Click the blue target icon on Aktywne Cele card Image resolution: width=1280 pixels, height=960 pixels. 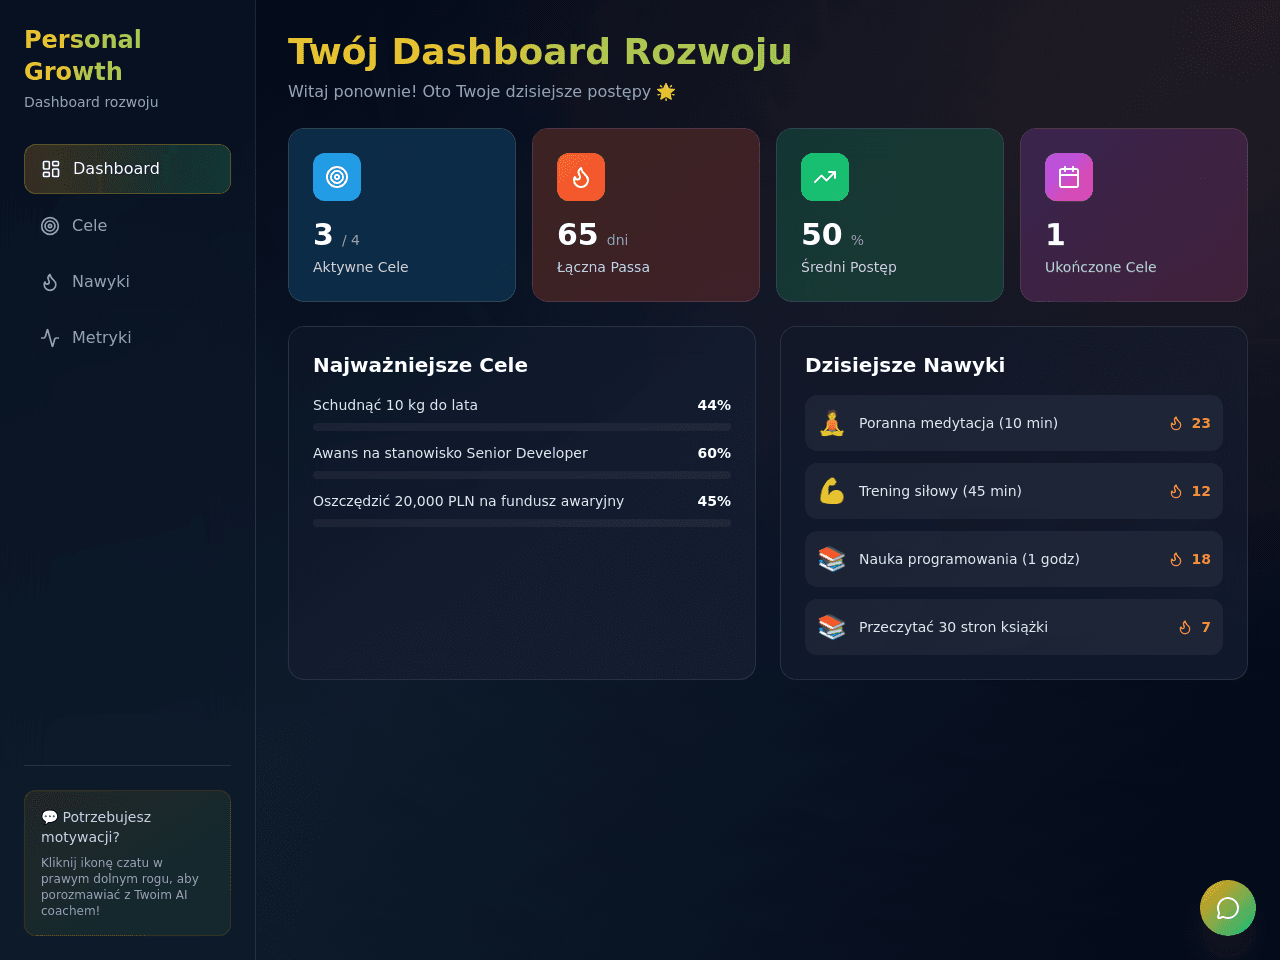coord(337,177)
